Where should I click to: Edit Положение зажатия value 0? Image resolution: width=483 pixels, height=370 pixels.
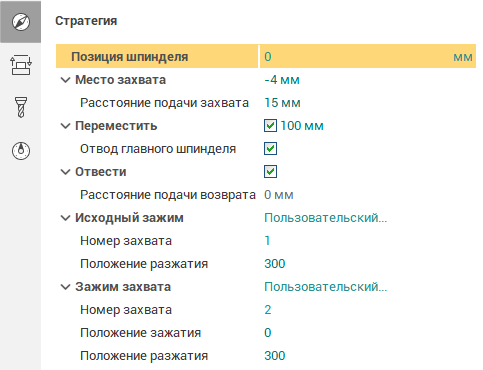pyautogui.click(x=268, y=333)
